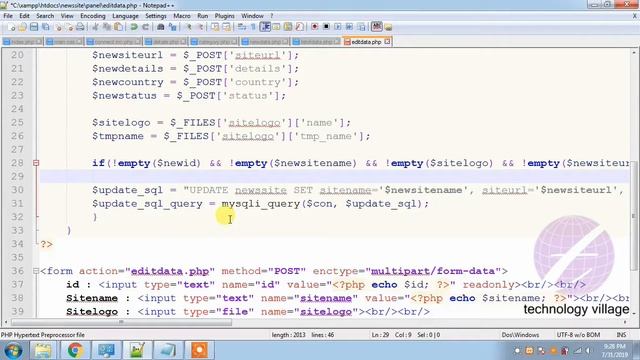This screenshot has height=360, width=640.
Task: Run macro multiple times icon
Action: coord(349,27)
